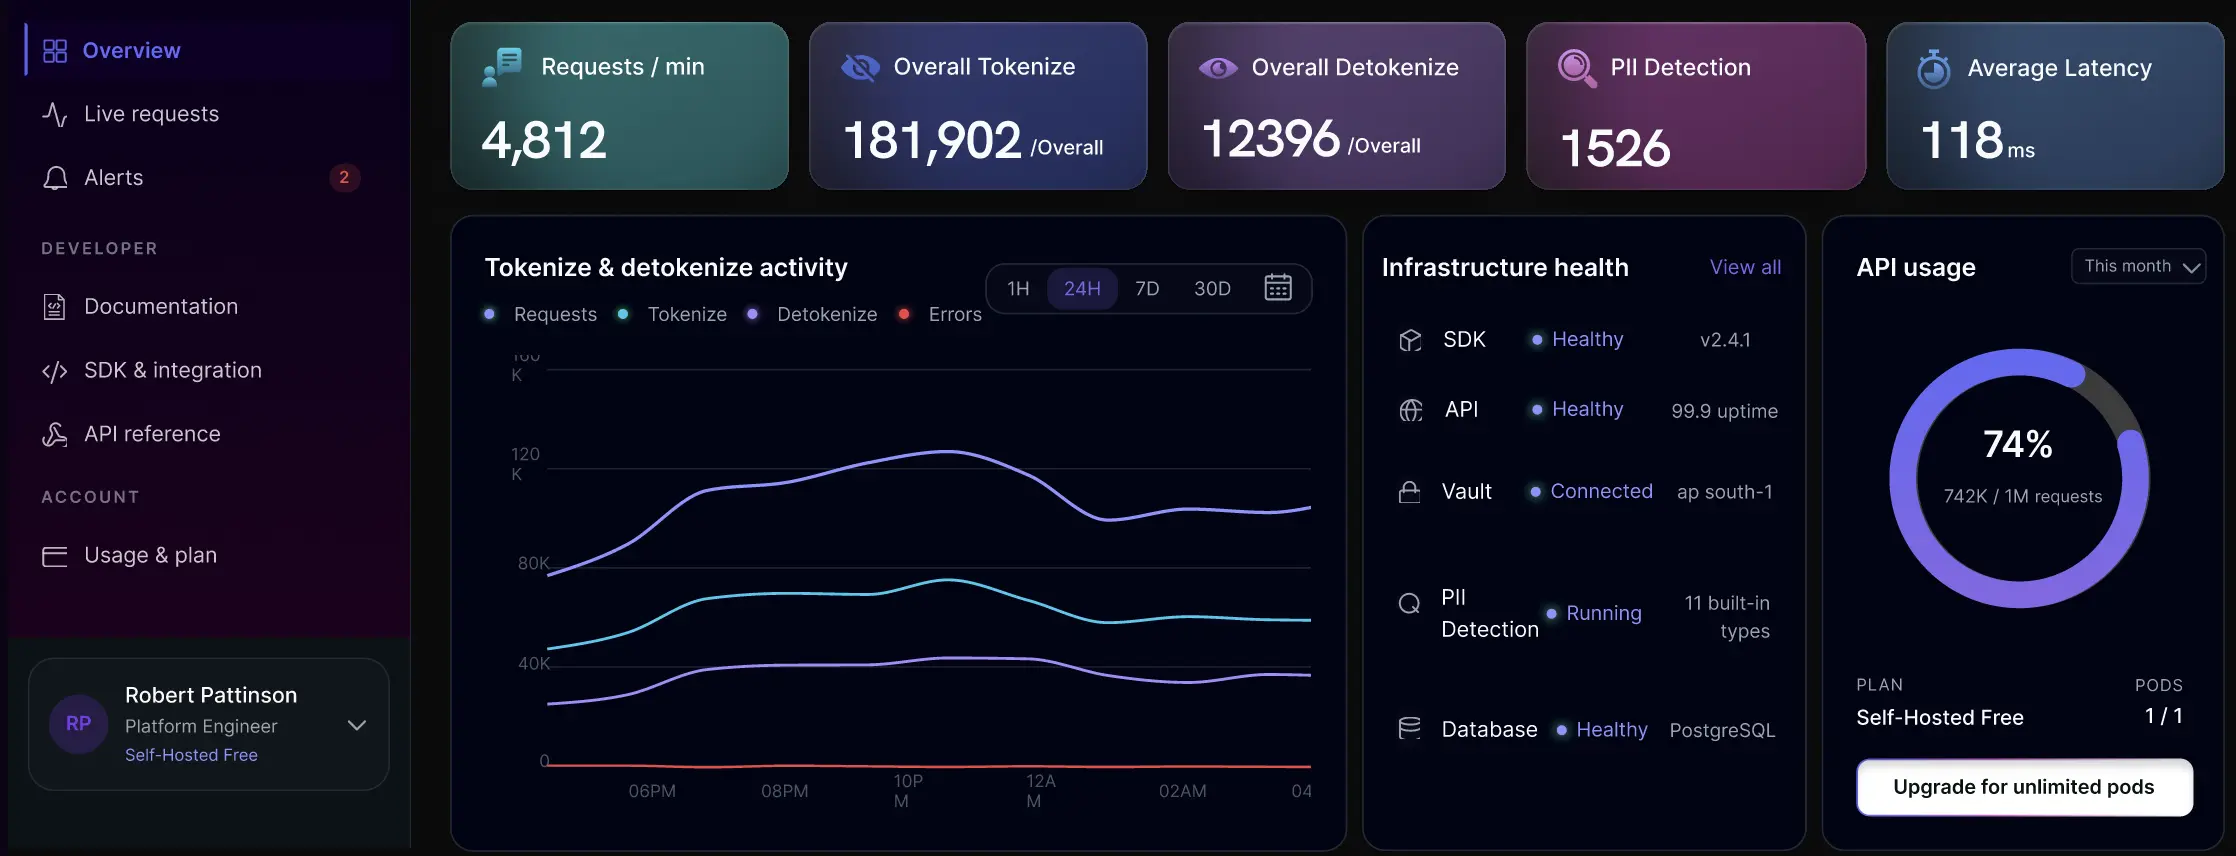Click the PostgreSQL database label
2236x856 pixels.
pyautogui.click(x=1722, y=731)
